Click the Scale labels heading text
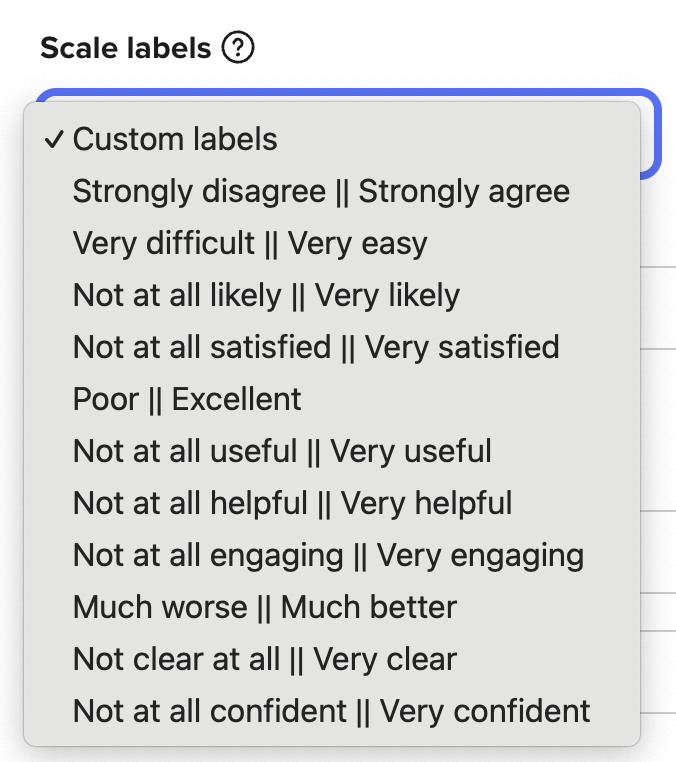Screen dimensions: 676x762 click(x=126, y=48)
